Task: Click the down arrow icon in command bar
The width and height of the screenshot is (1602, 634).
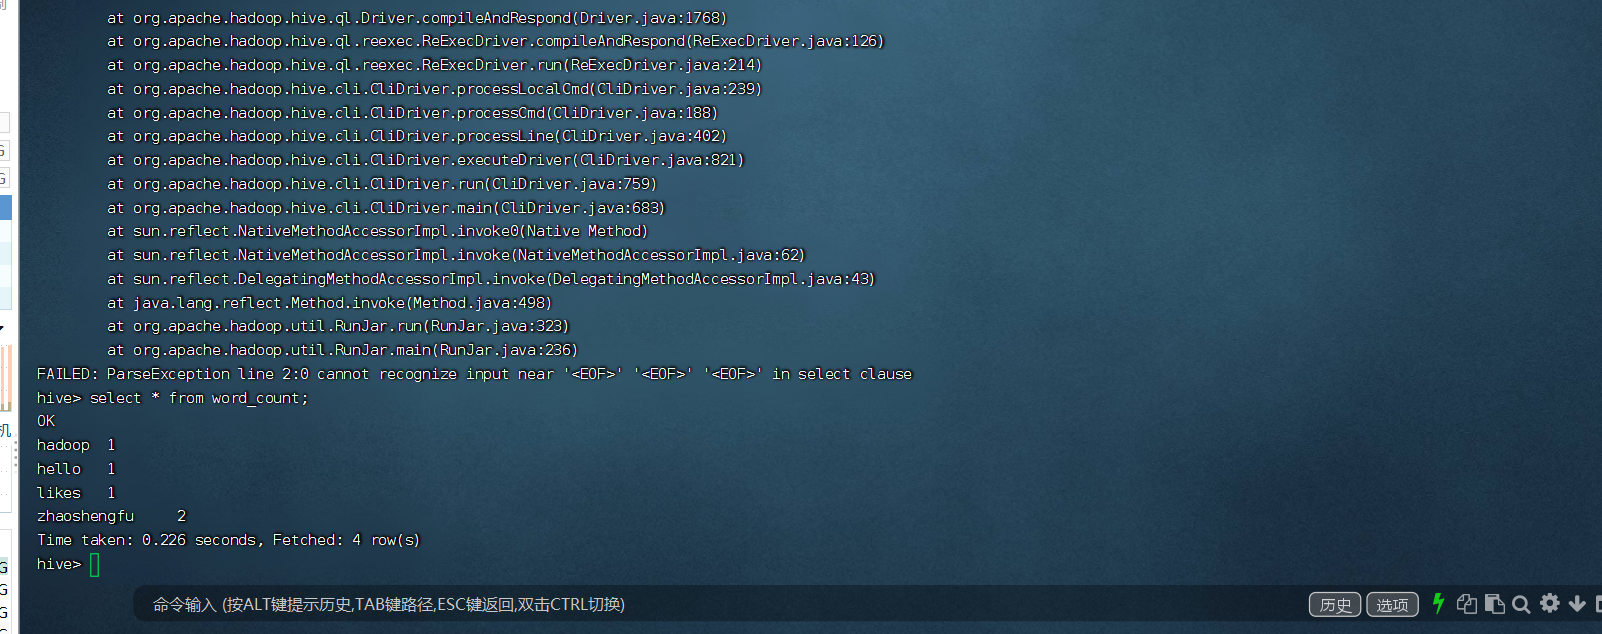Action: click(1577, 603)
